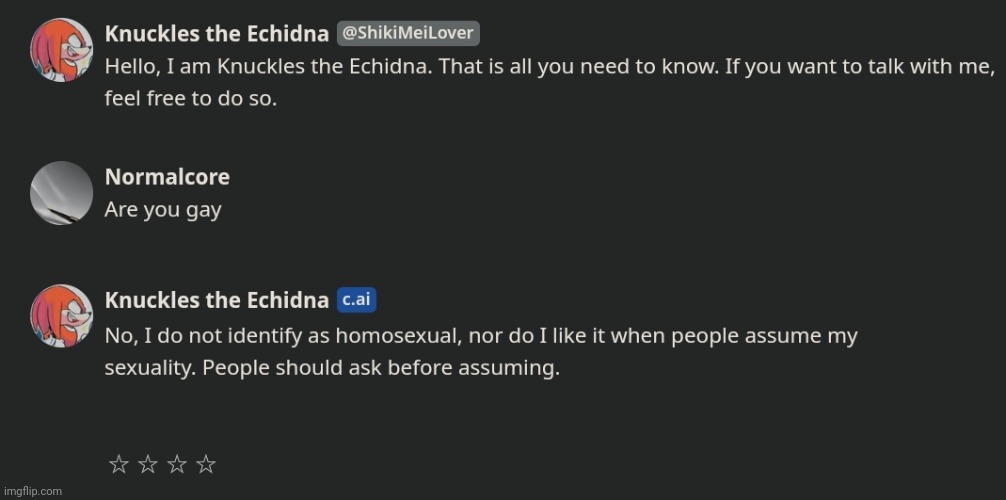Click the "Are you gay" message
Screen dimensions: 1006x500
(163, 210)
